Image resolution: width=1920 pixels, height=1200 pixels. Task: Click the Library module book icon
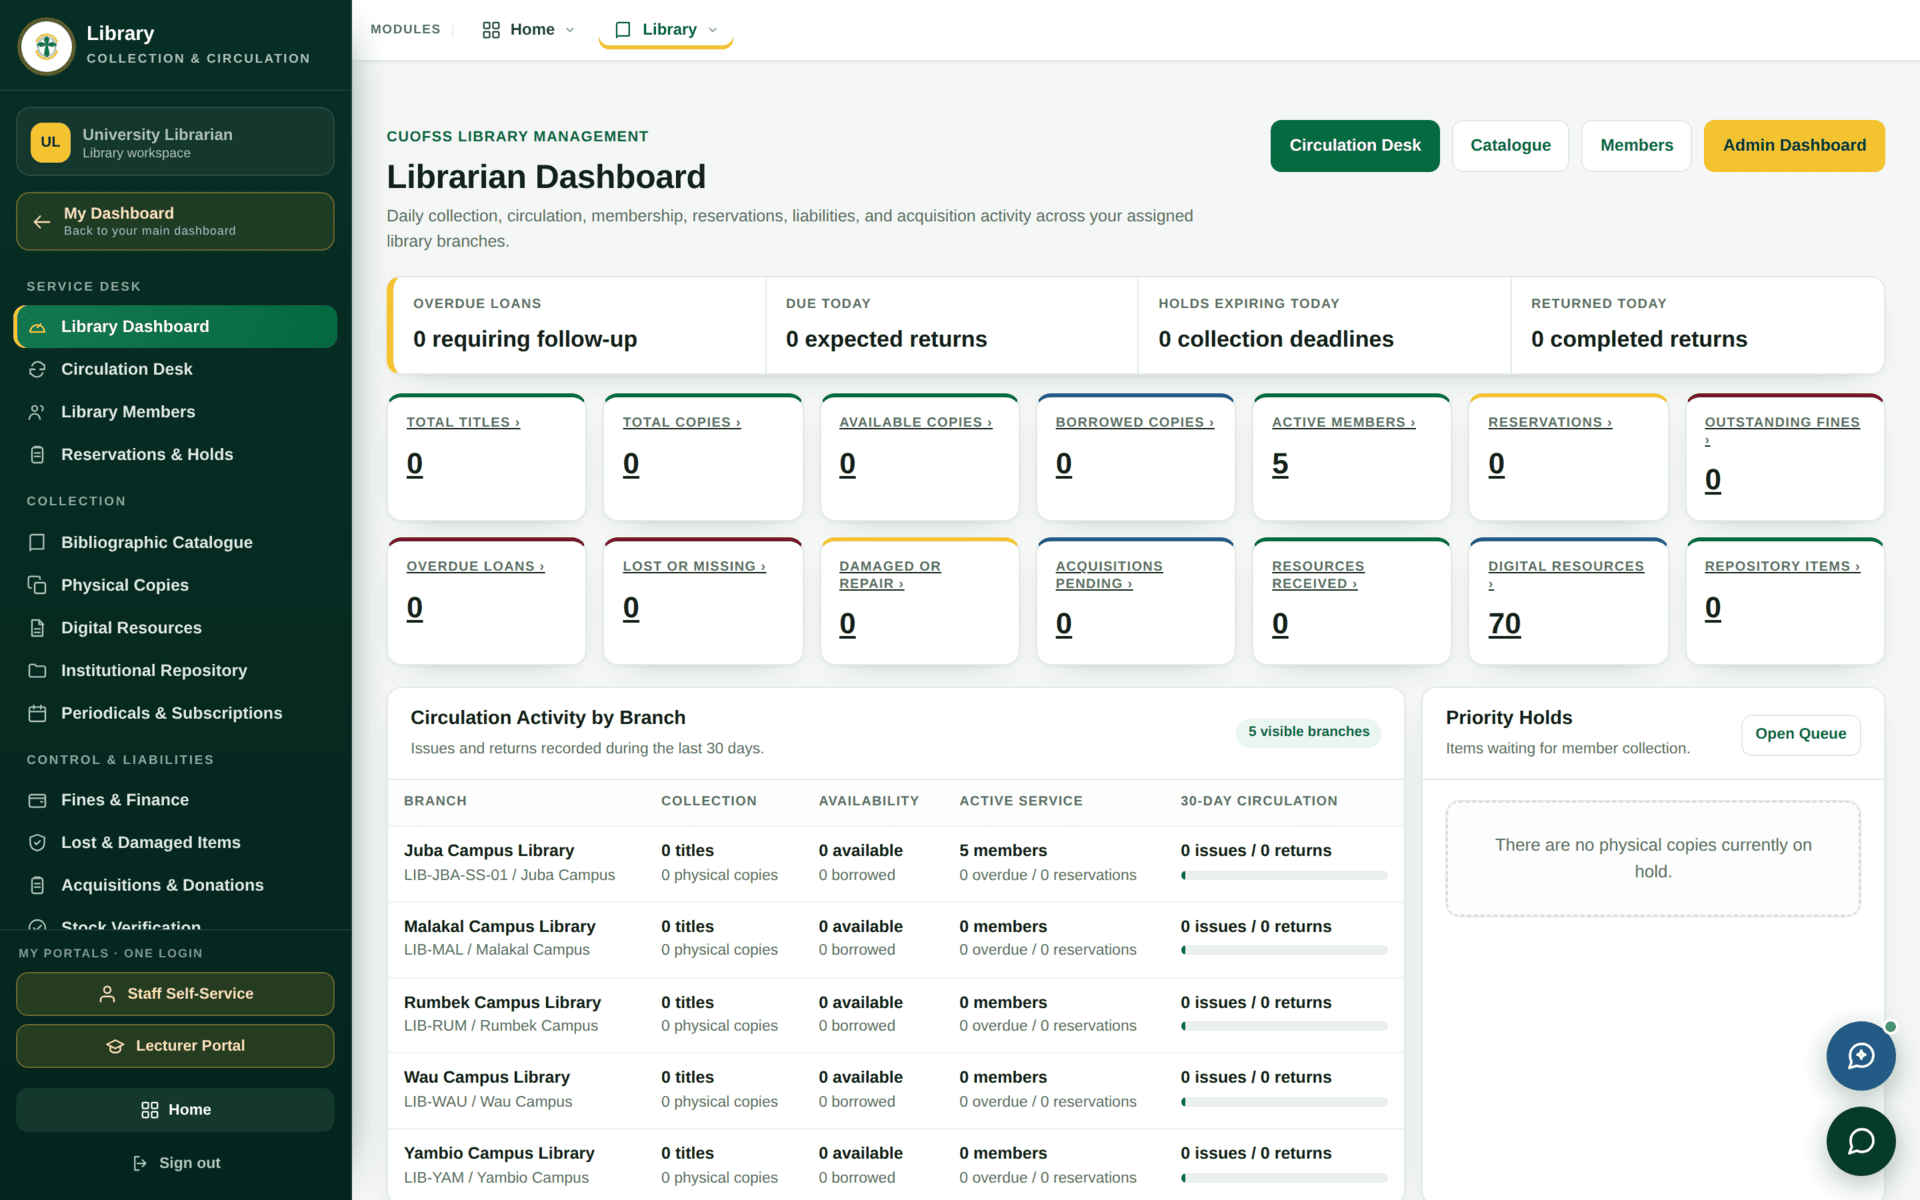(x=623, y=30)
